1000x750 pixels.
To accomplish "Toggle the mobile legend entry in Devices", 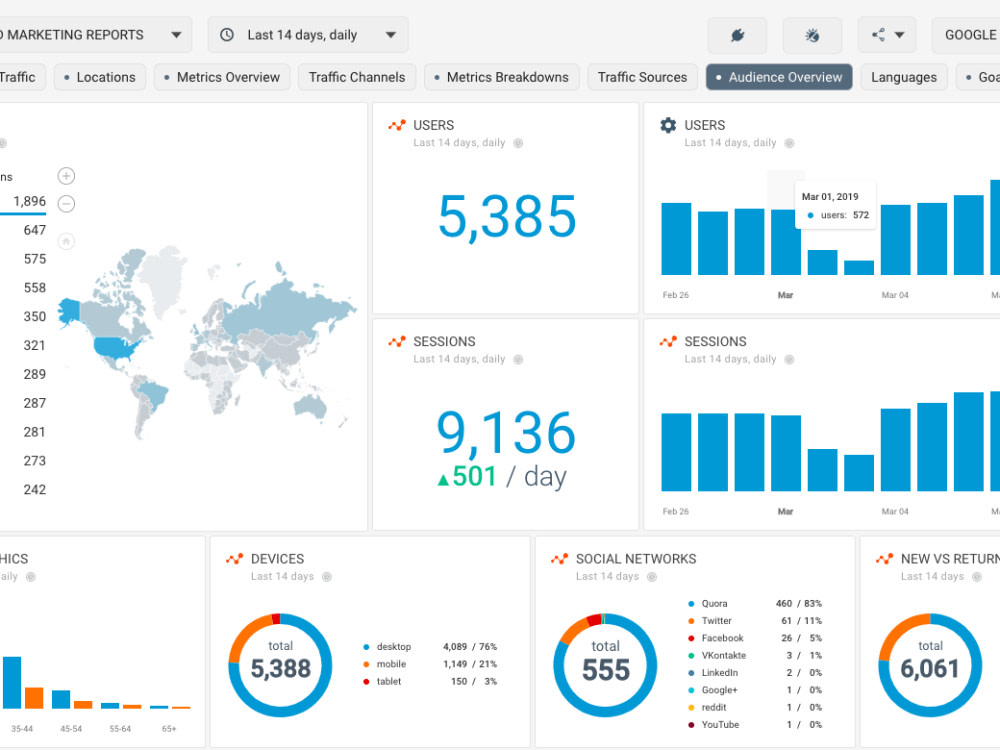I will pos(430,664).
